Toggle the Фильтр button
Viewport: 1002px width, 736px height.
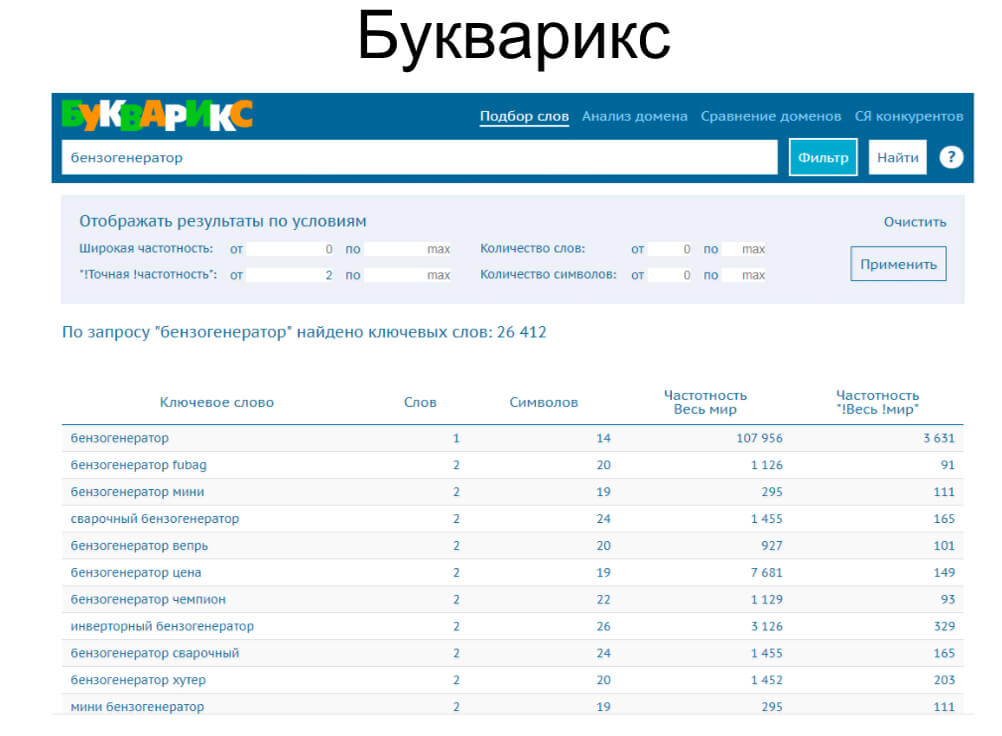823,157
